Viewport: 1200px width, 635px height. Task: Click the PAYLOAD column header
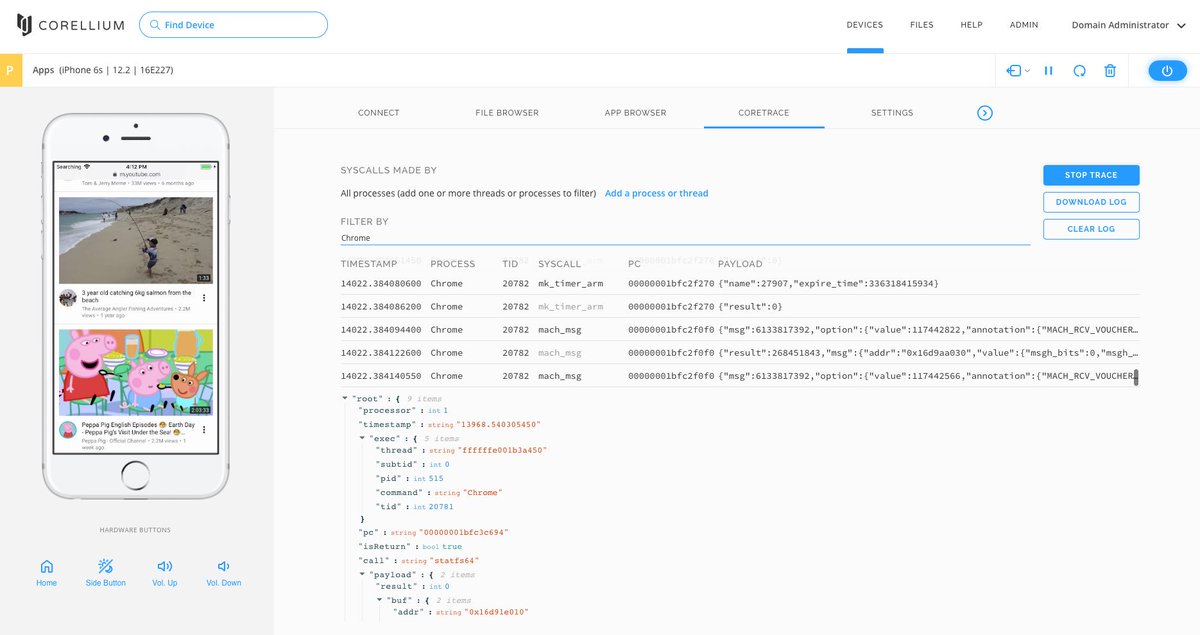(x=740, y=264)
